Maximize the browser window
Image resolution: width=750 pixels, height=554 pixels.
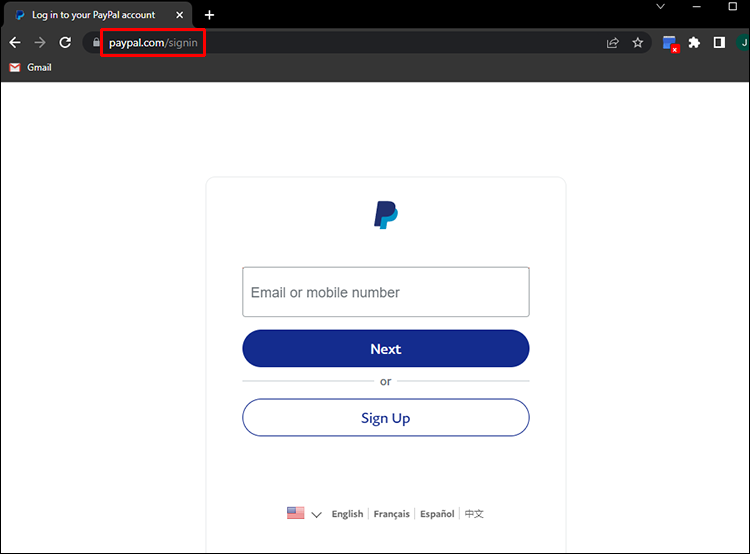pos(732,6)
